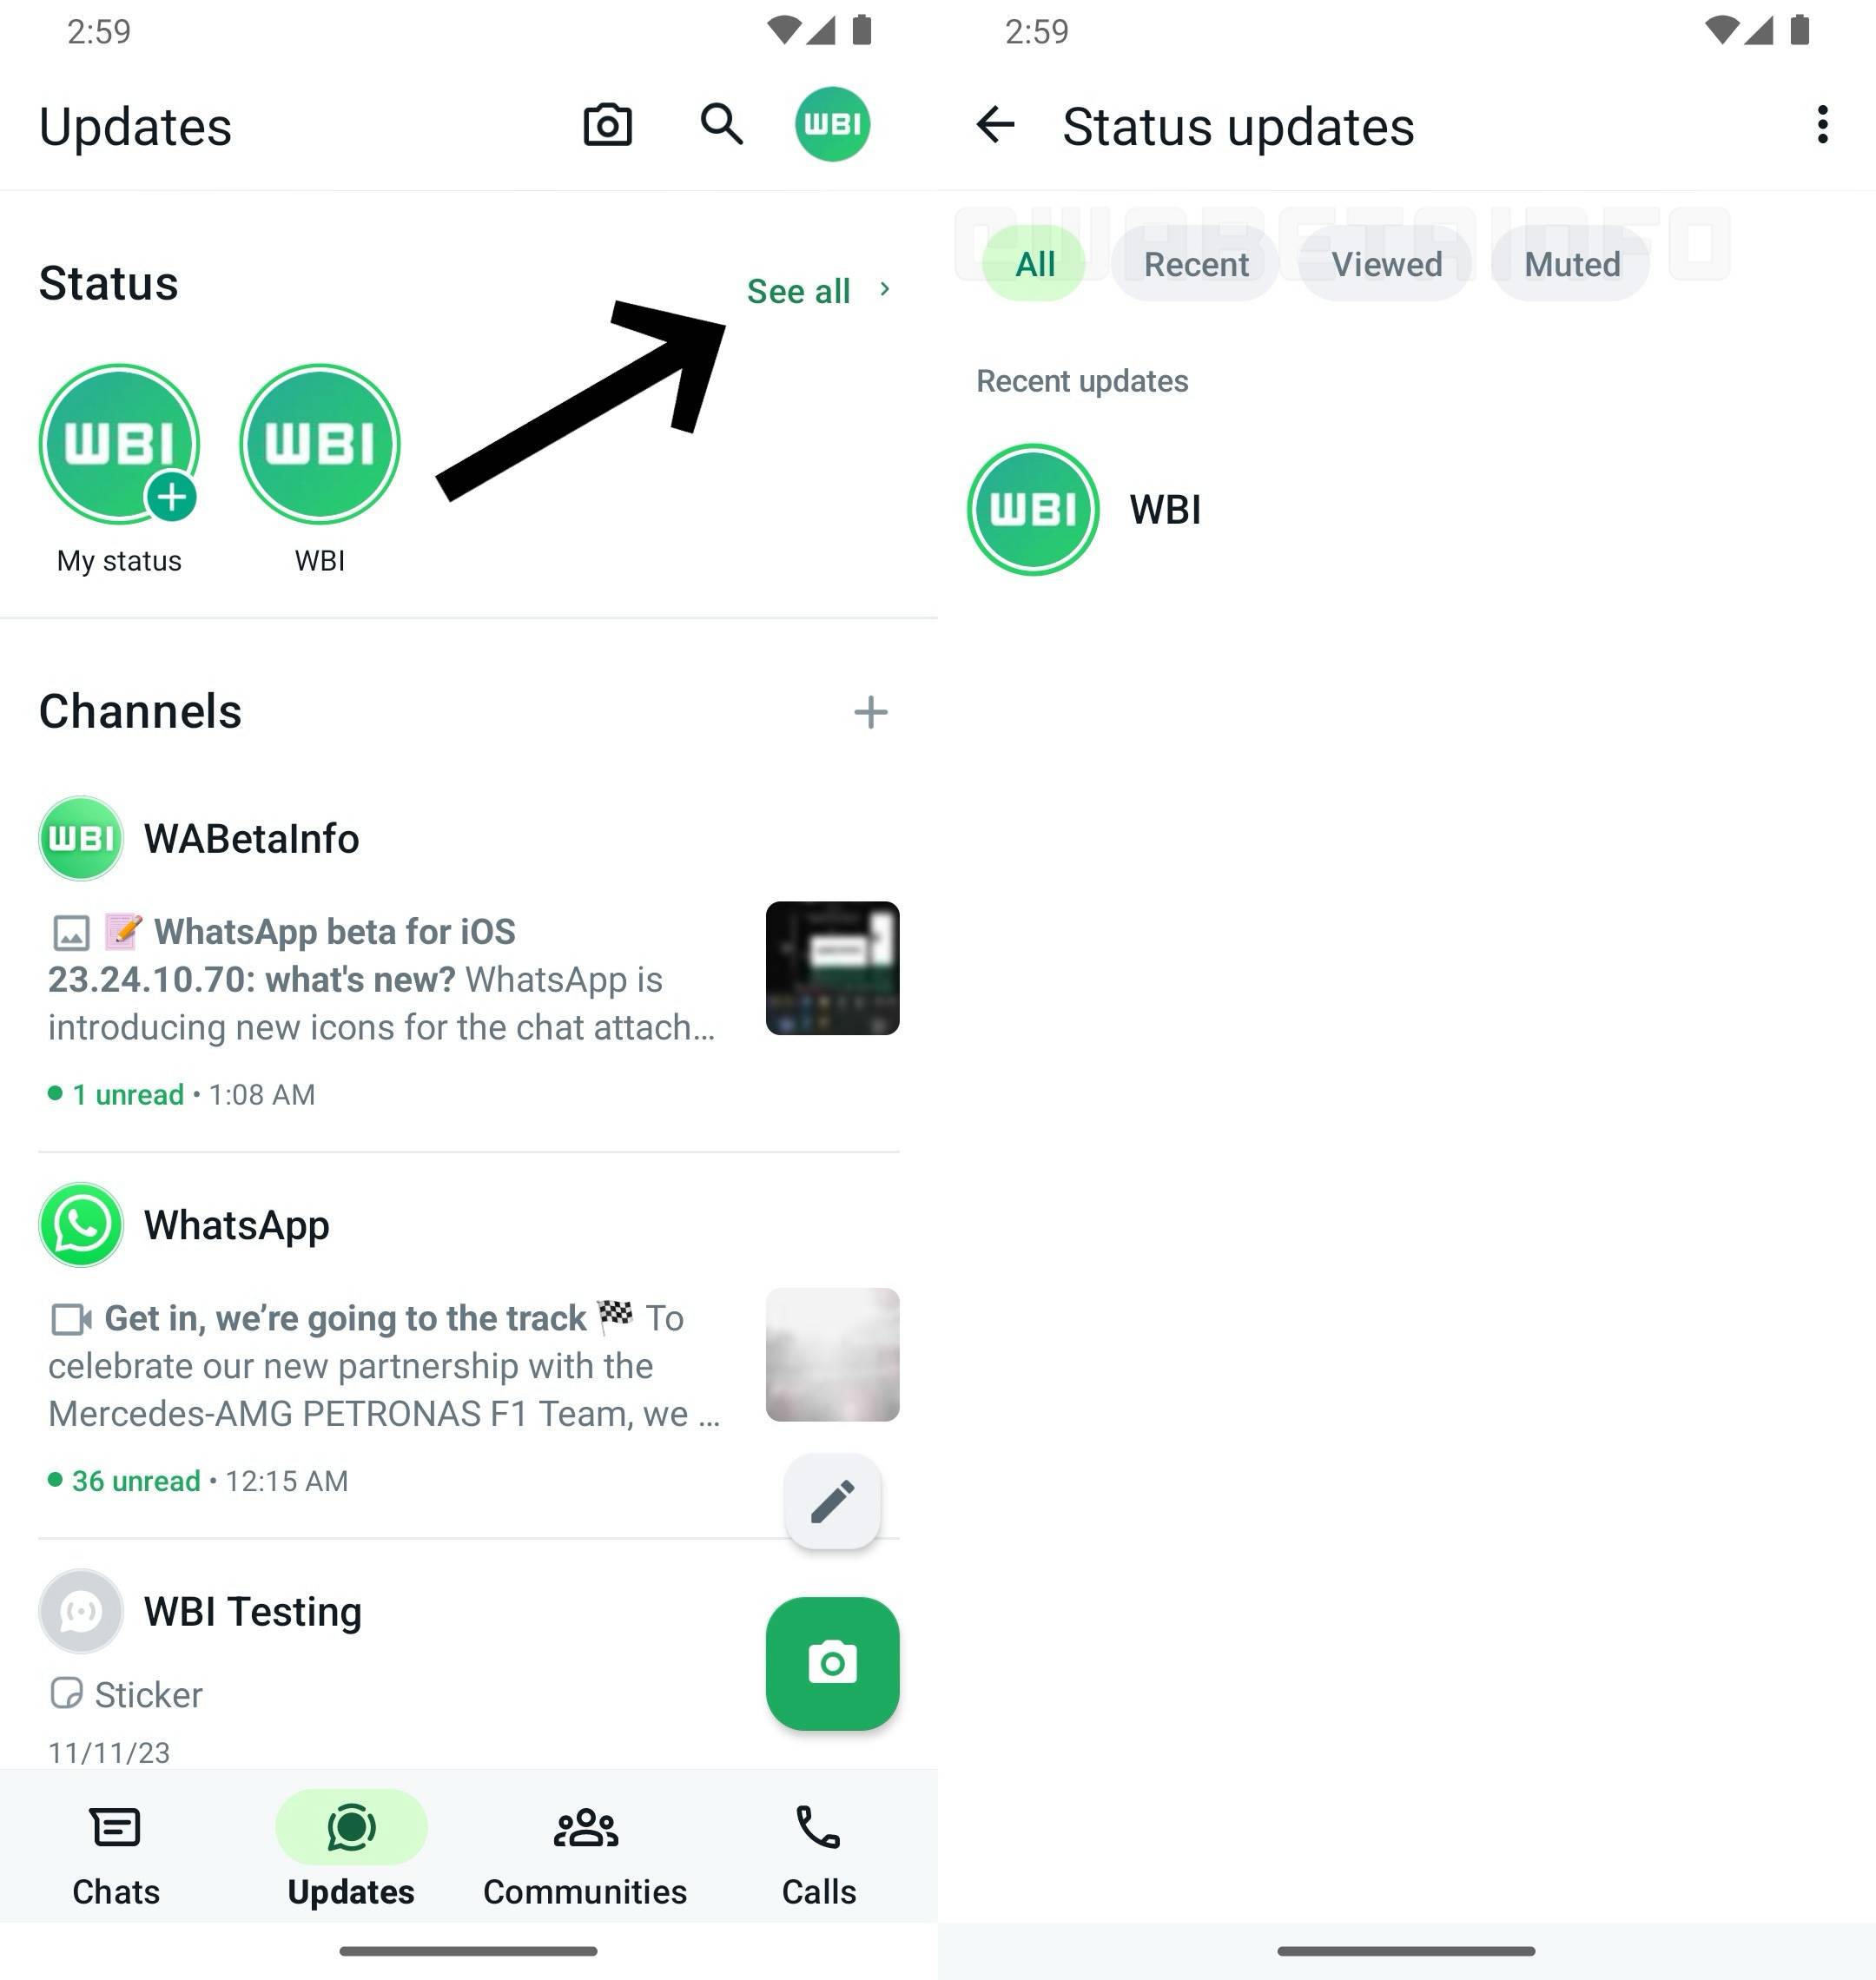Screen dimensions: 1876x1980
Task: Tap the add Channels plus button
Action: [x=869, y=712]
